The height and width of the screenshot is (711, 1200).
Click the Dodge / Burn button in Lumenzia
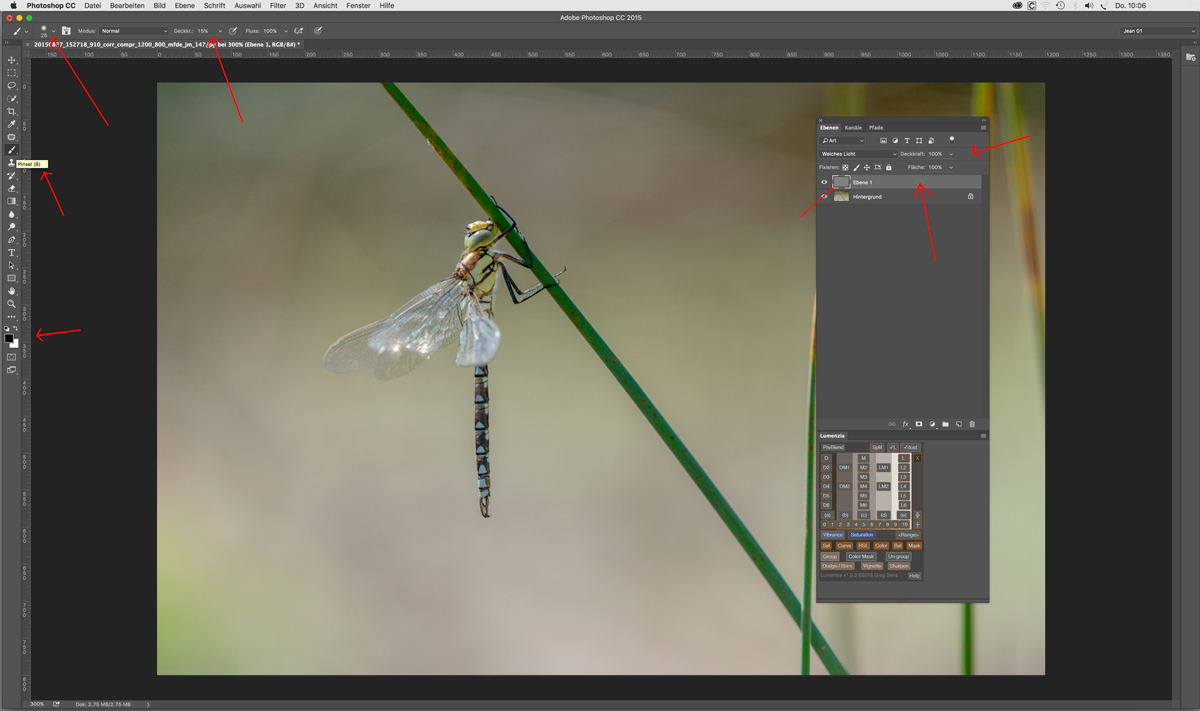838,566
